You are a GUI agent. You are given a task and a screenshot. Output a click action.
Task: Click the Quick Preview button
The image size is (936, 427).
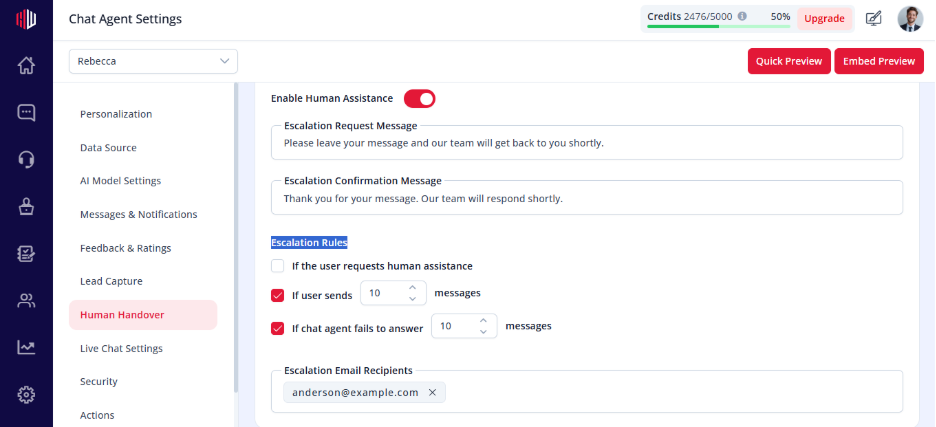pos(789,62)
